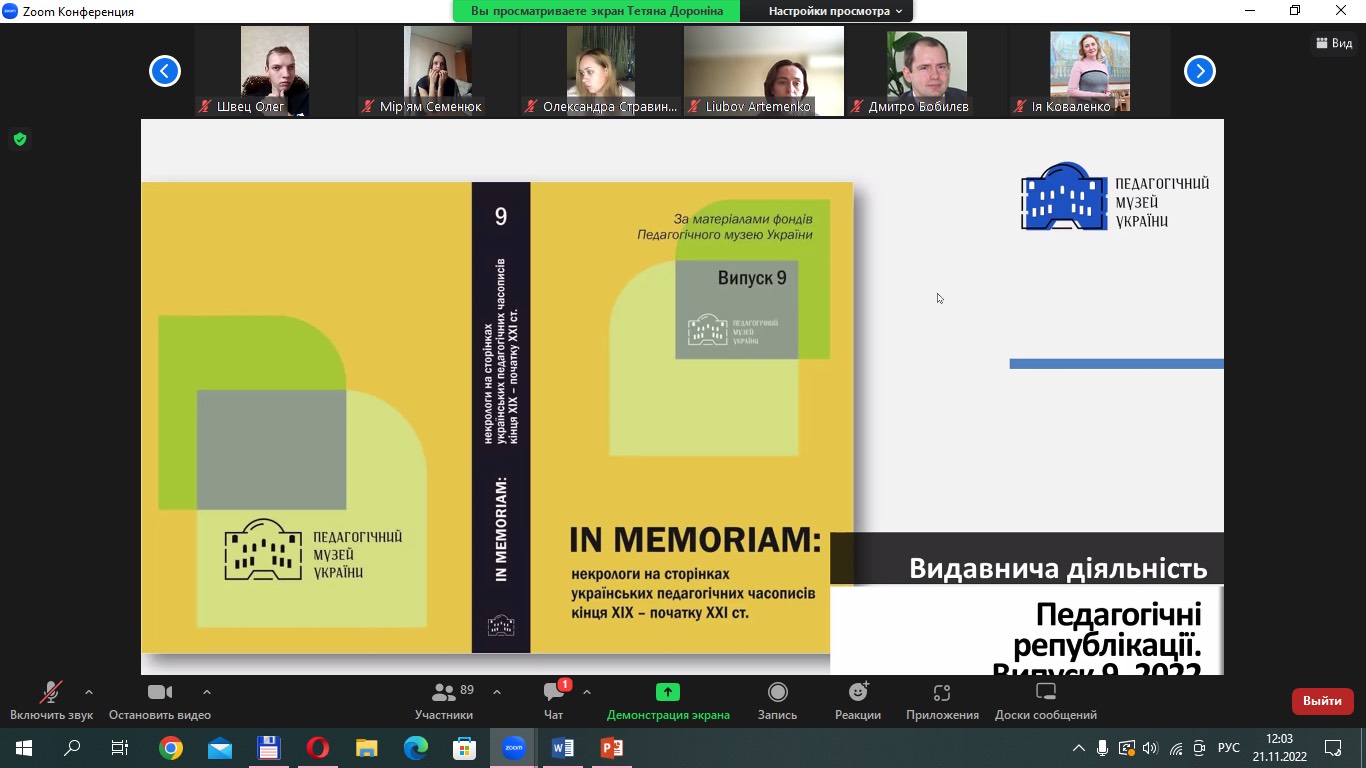Show previous participants with left arrow
This screenshot has height=768, width=1366.
pos(165,71)
